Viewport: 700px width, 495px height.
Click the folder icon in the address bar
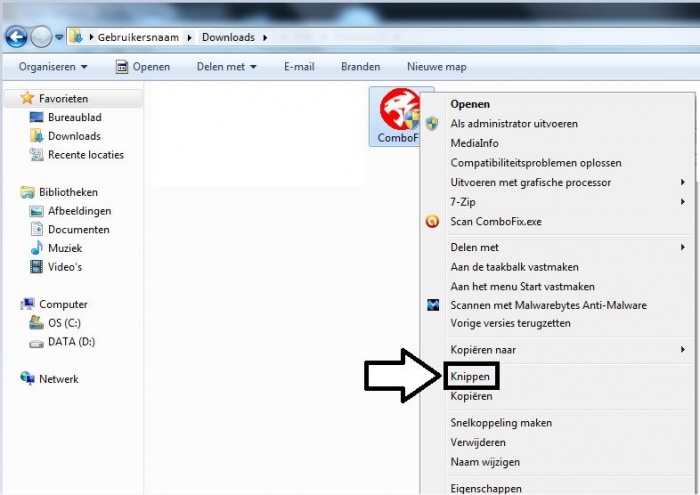coord(76,37)
